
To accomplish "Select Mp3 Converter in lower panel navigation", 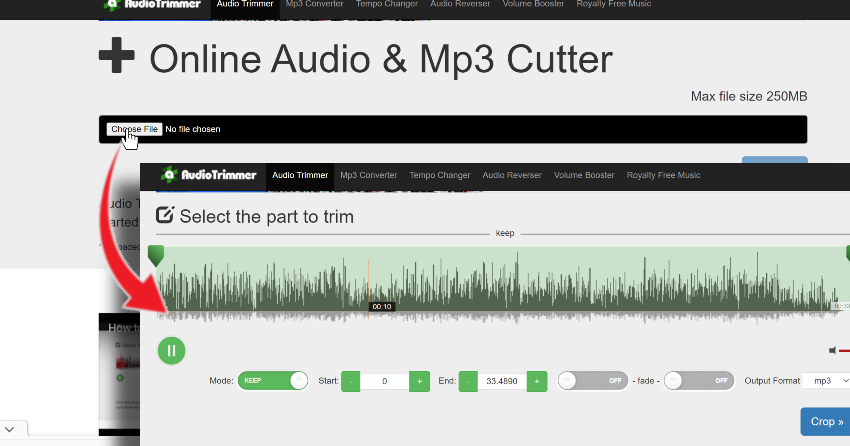I will coord(369,176).
